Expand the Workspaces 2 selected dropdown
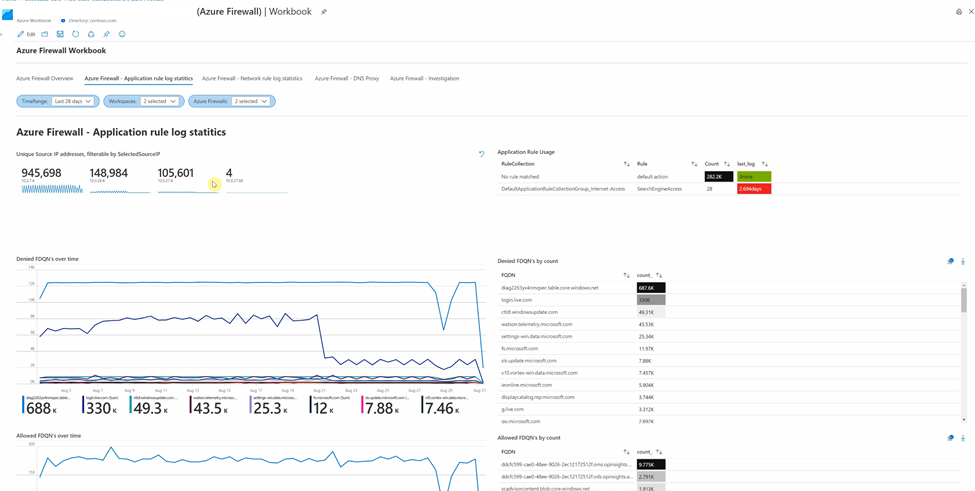 (160, 101)
